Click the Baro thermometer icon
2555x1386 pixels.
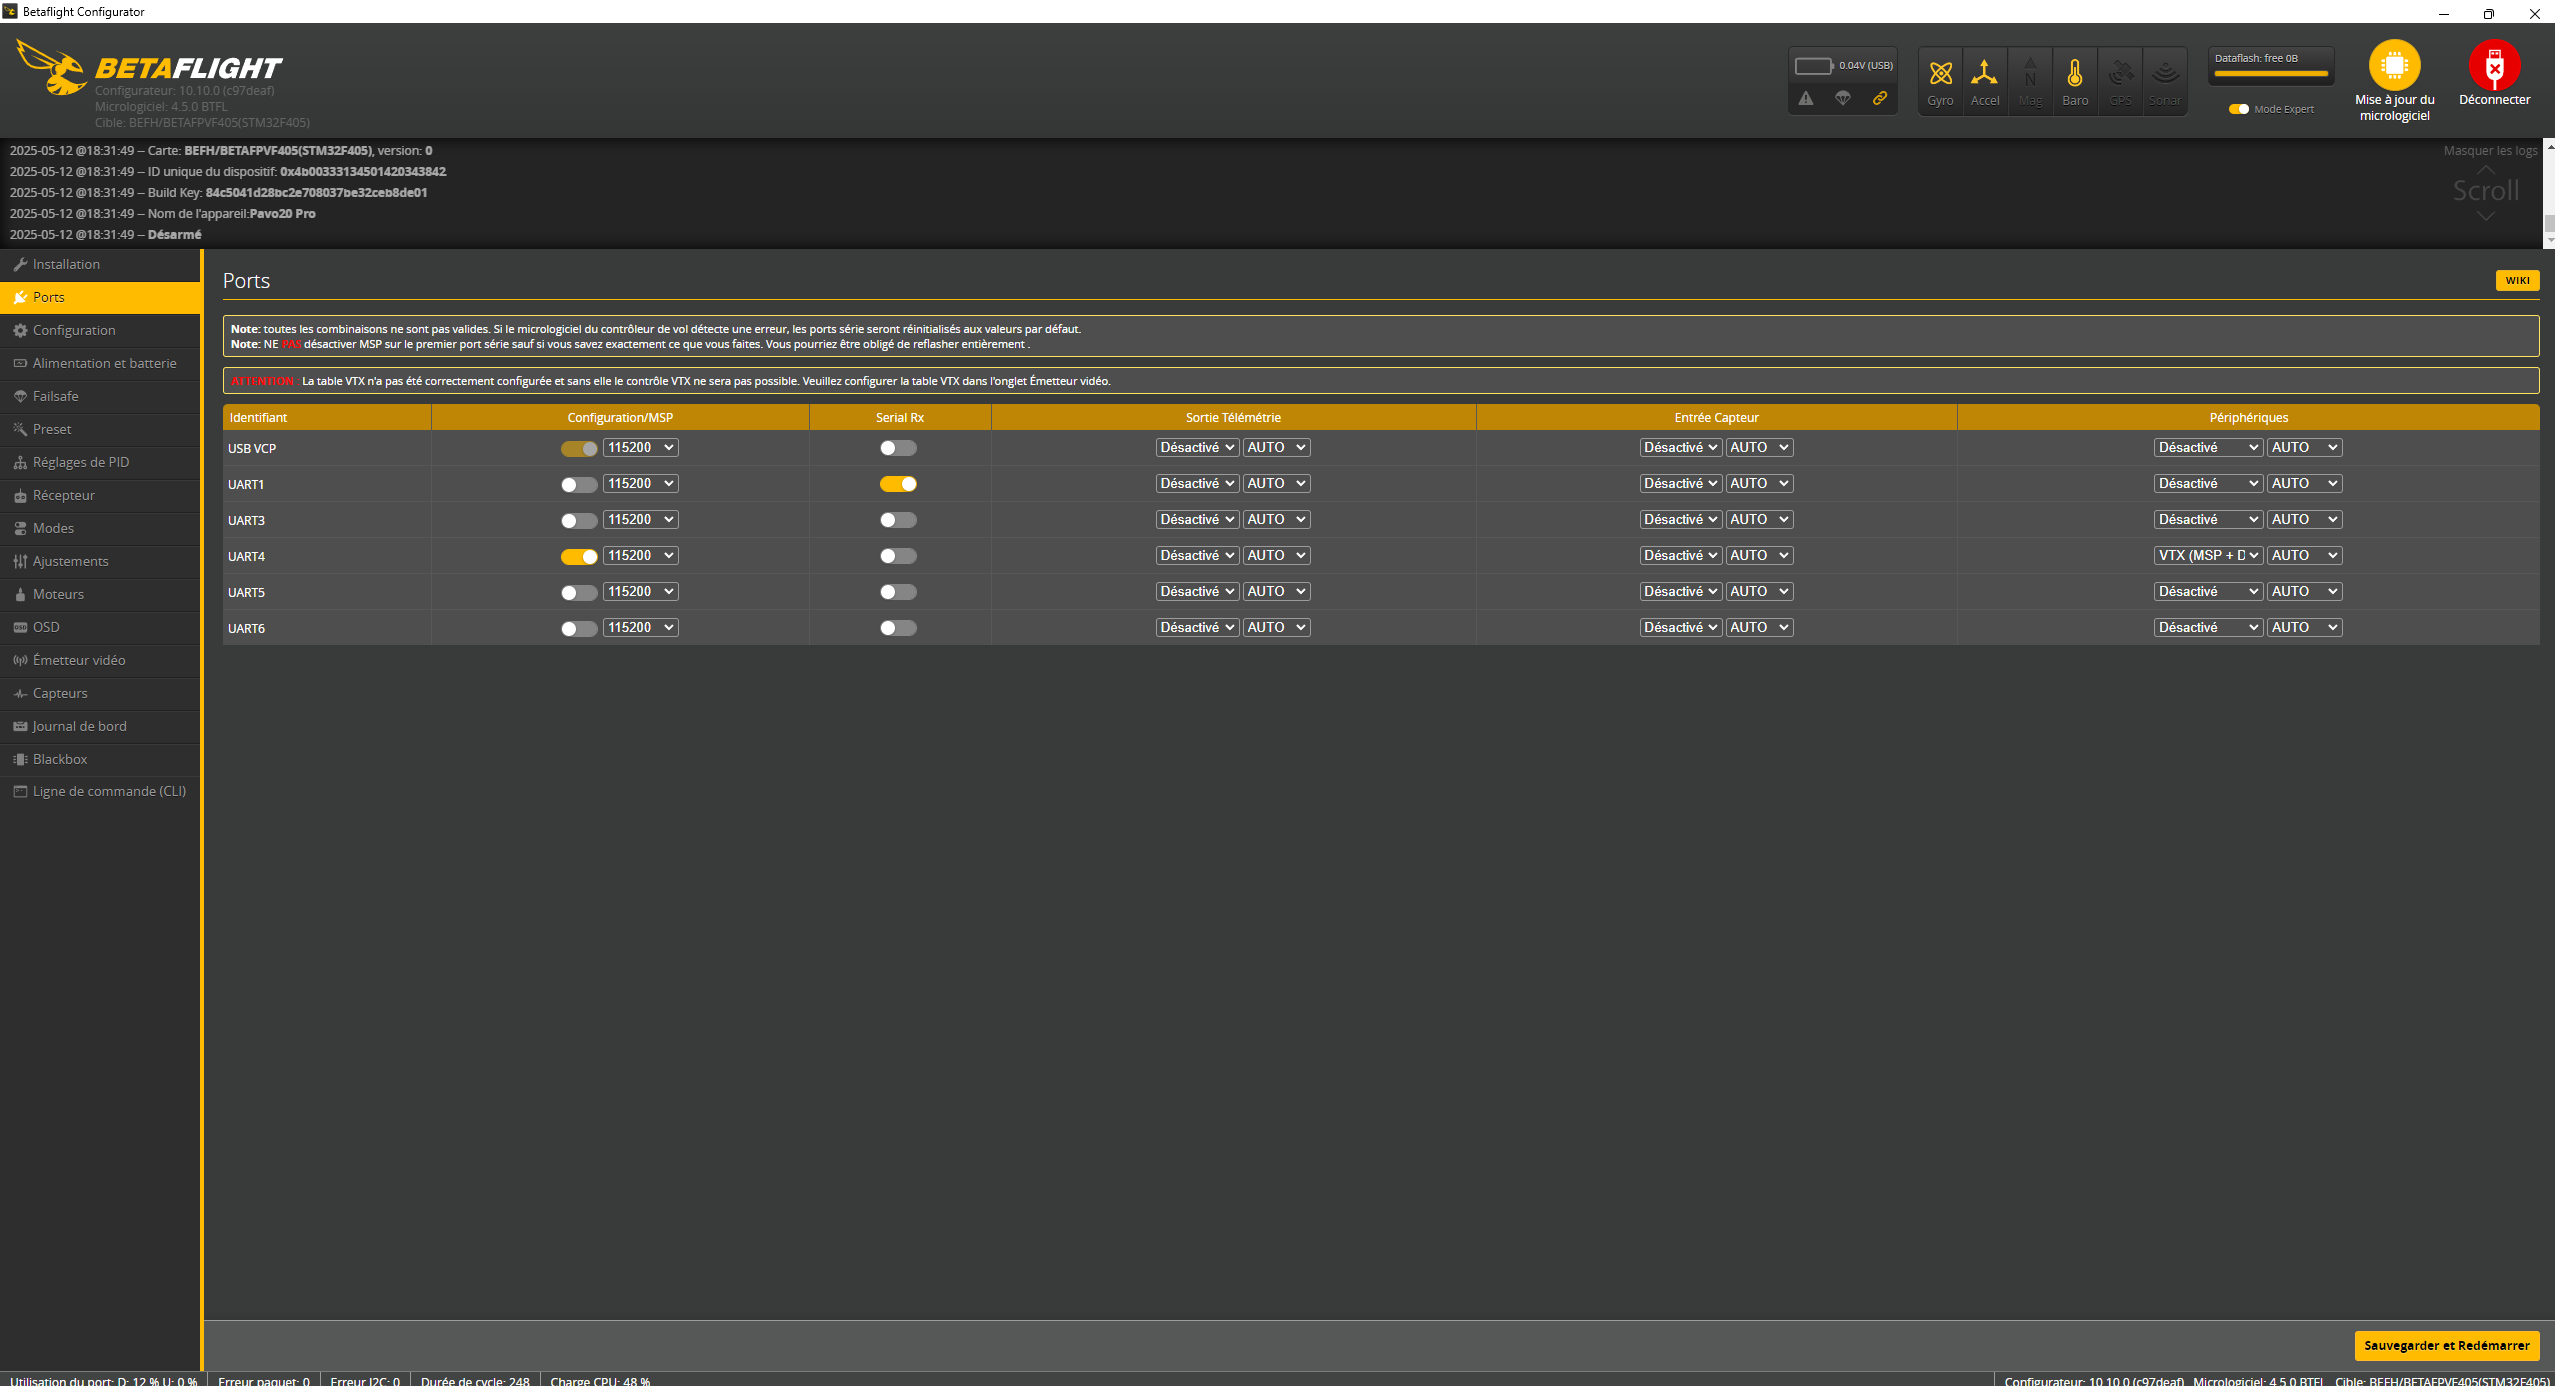(2075, 74)
